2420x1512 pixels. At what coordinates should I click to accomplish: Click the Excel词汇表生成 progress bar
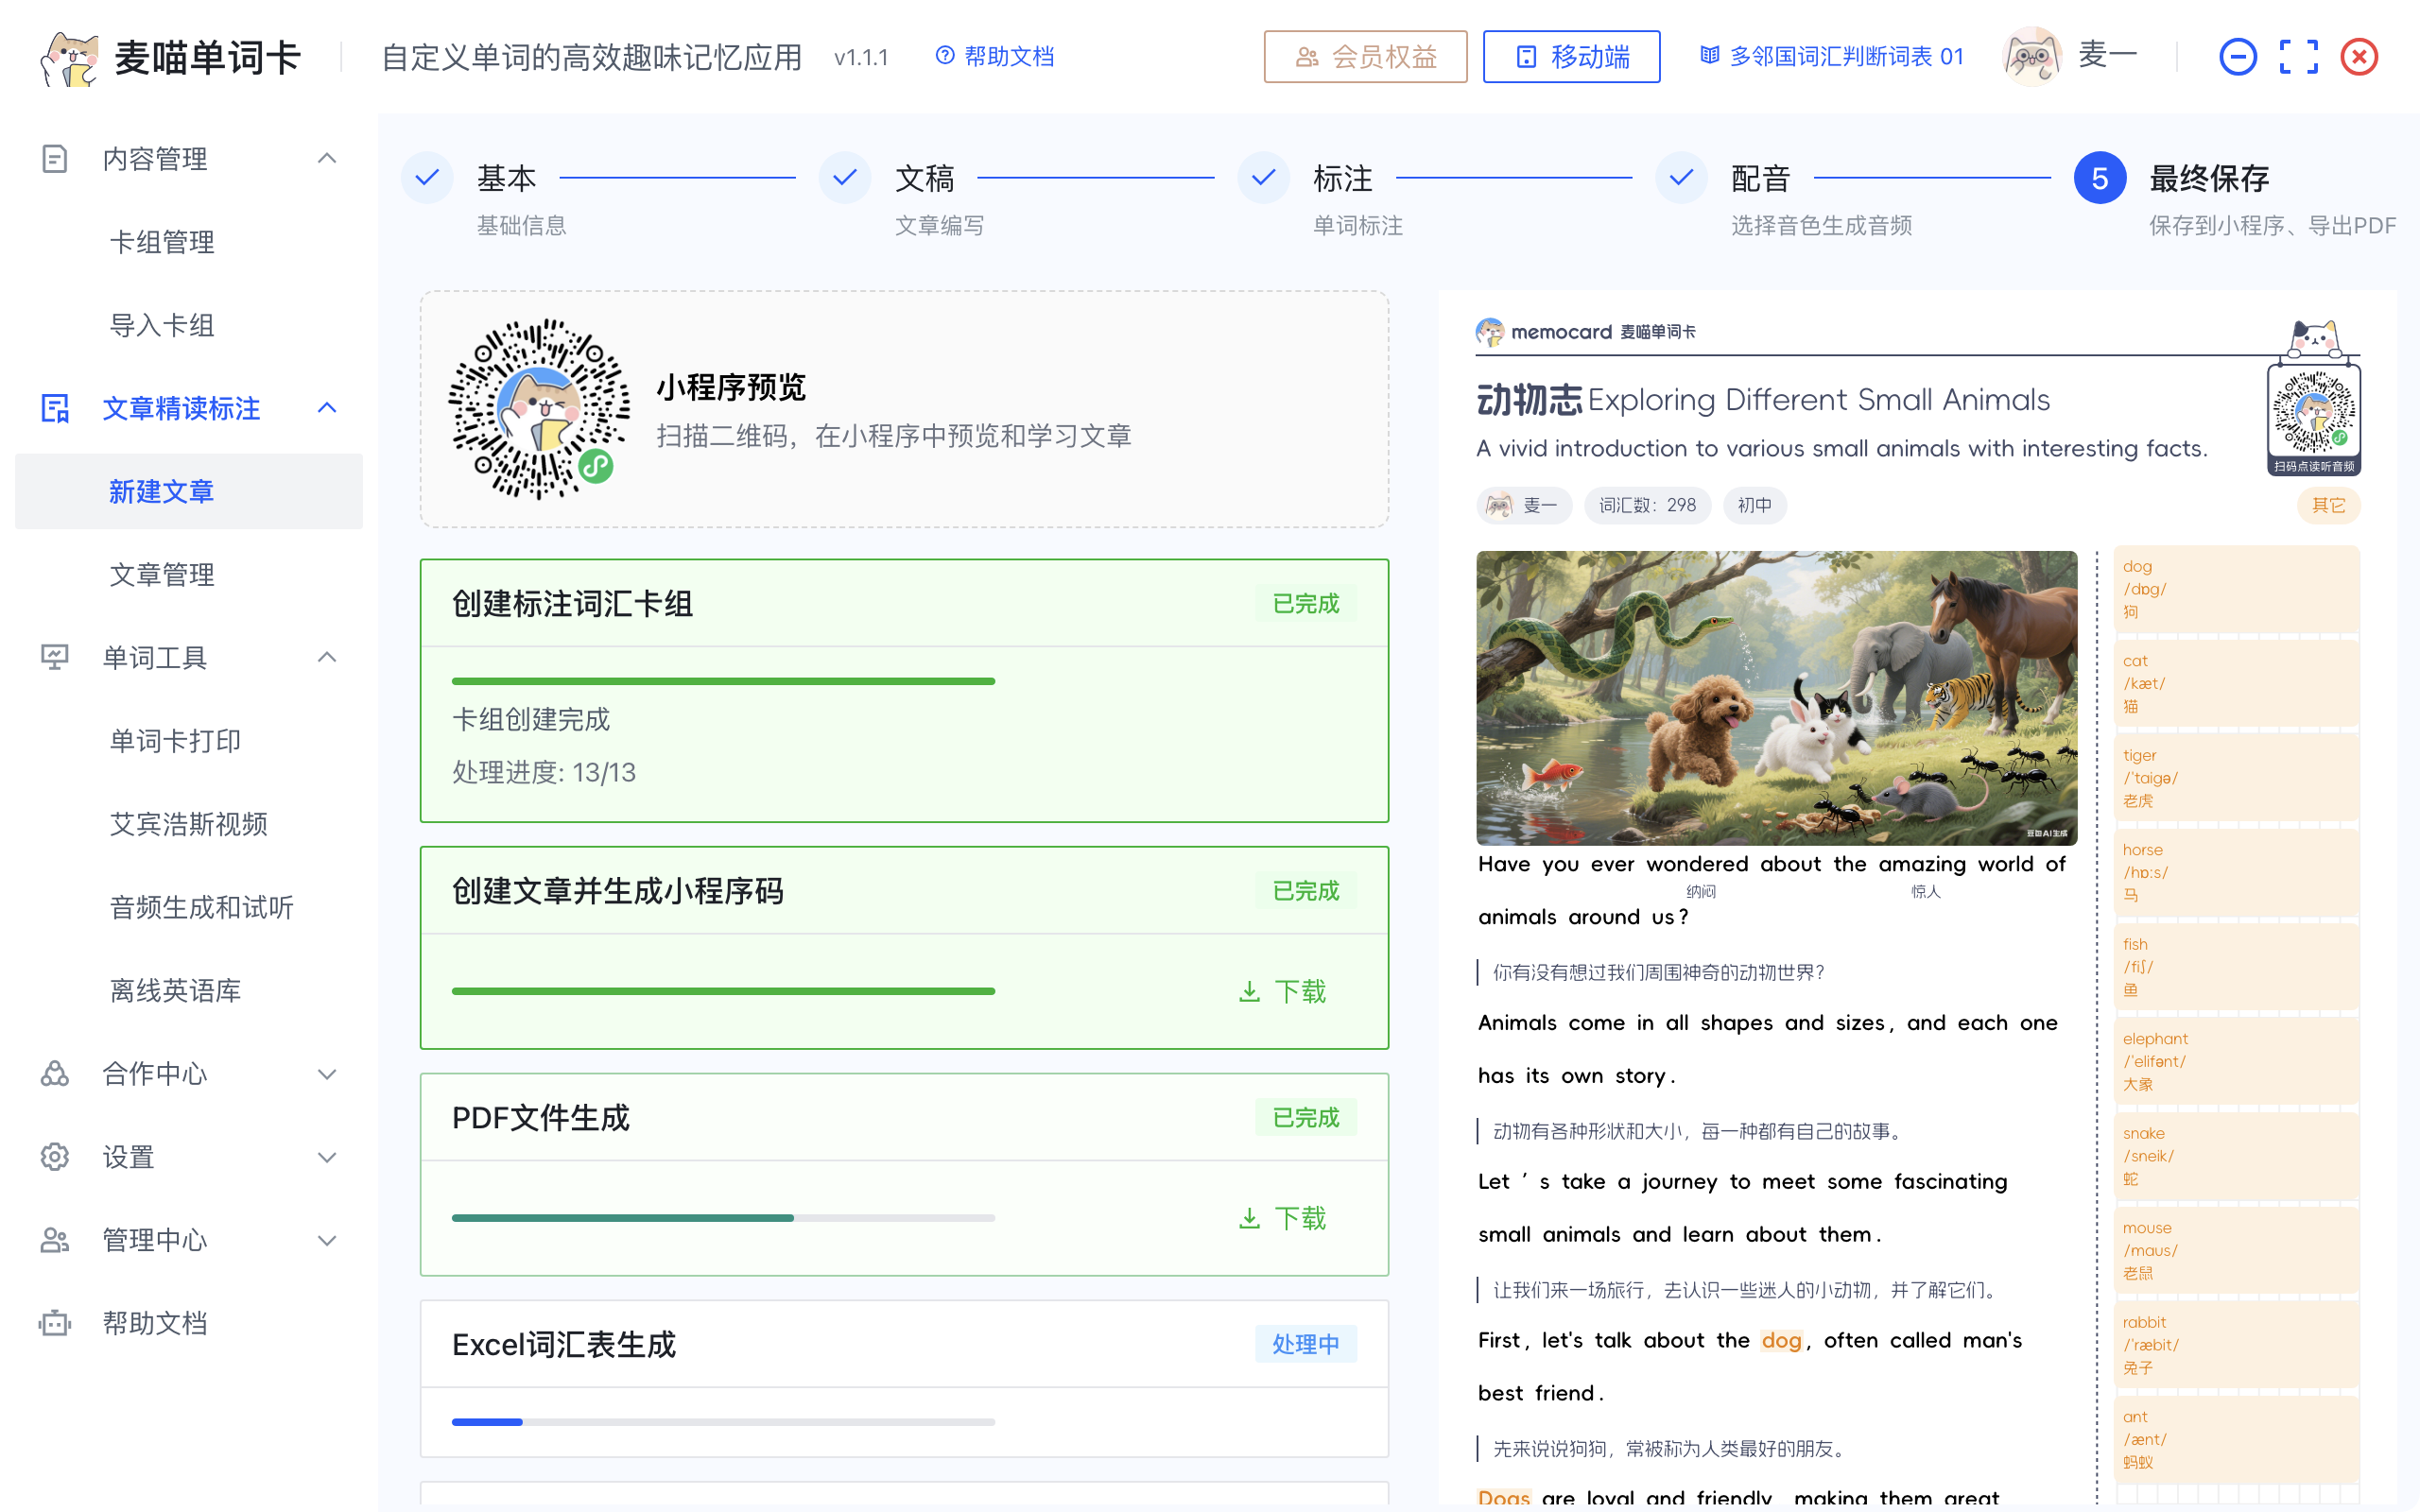click(723, 1421)
